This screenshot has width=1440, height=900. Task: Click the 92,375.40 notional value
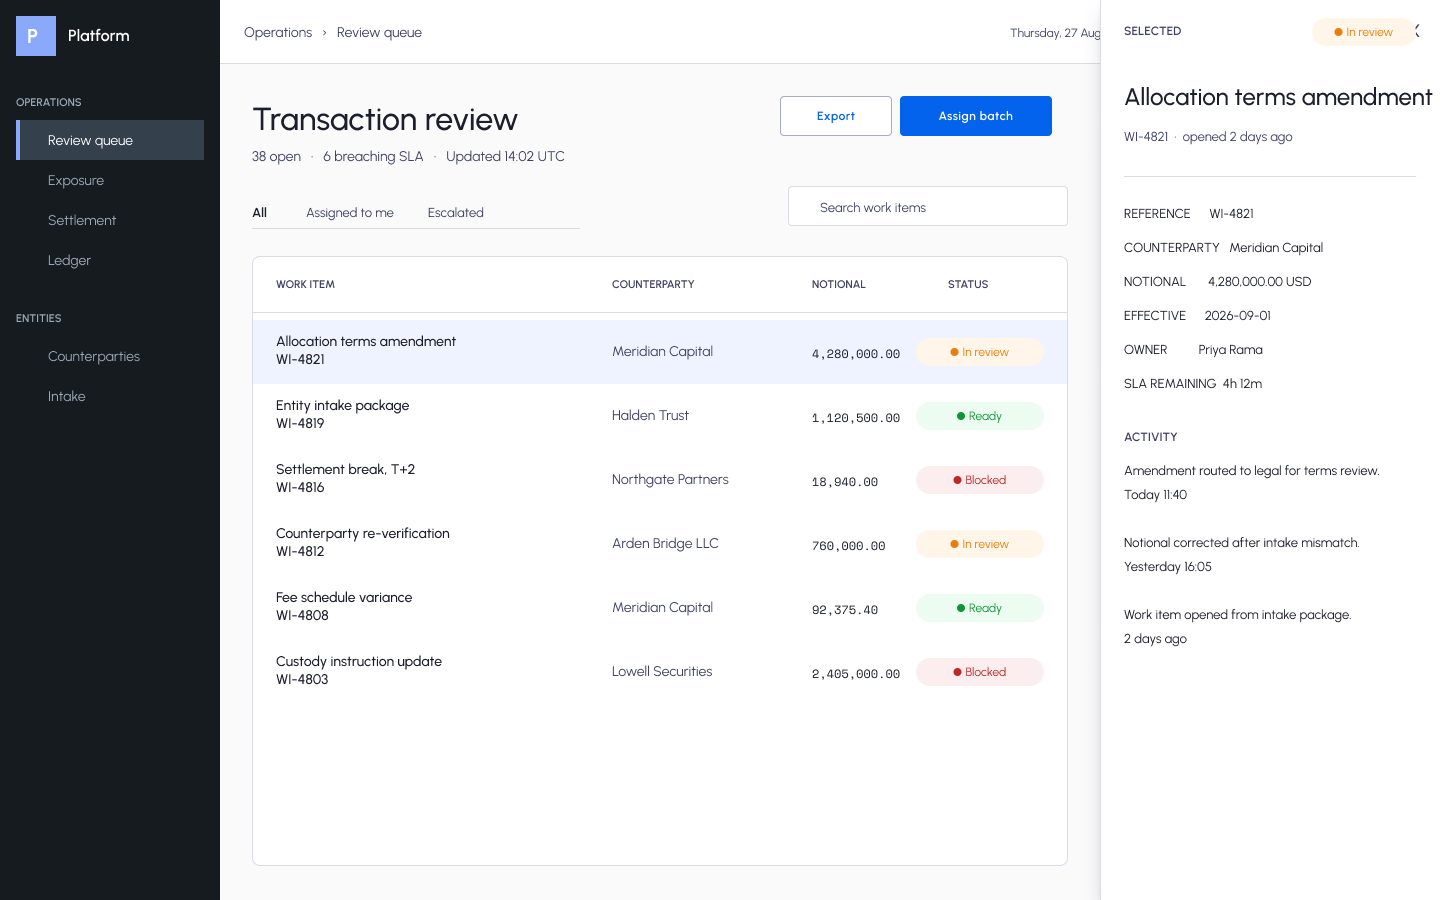click(845, 610)
